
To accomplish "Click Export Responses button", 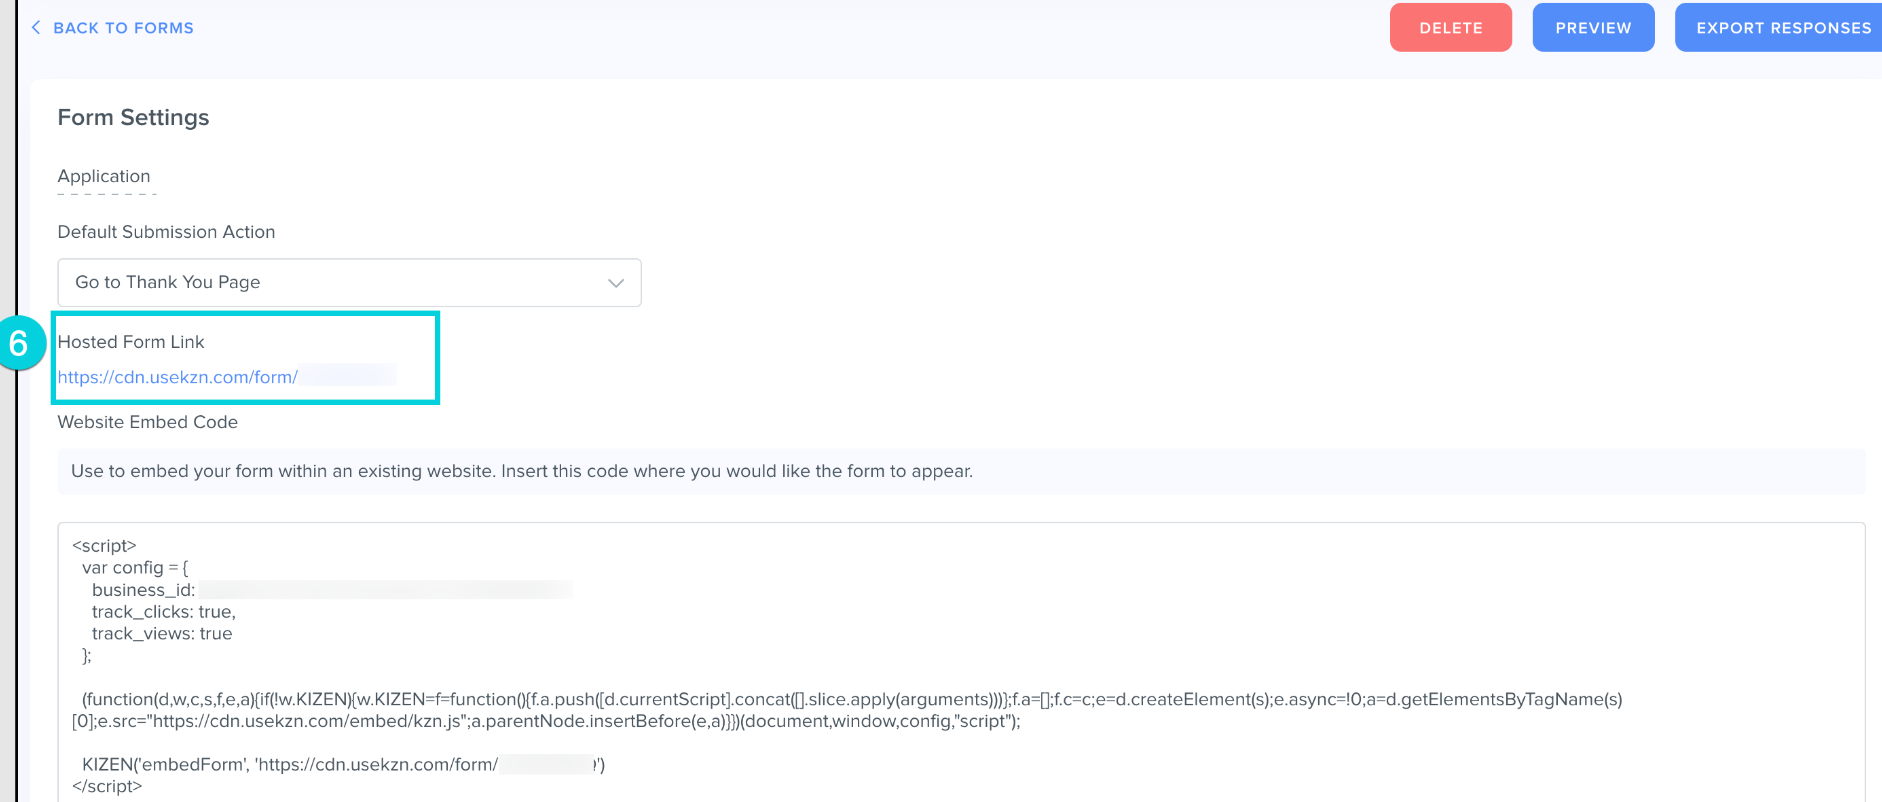I will pyautogui.click(x=1780, y=28).
